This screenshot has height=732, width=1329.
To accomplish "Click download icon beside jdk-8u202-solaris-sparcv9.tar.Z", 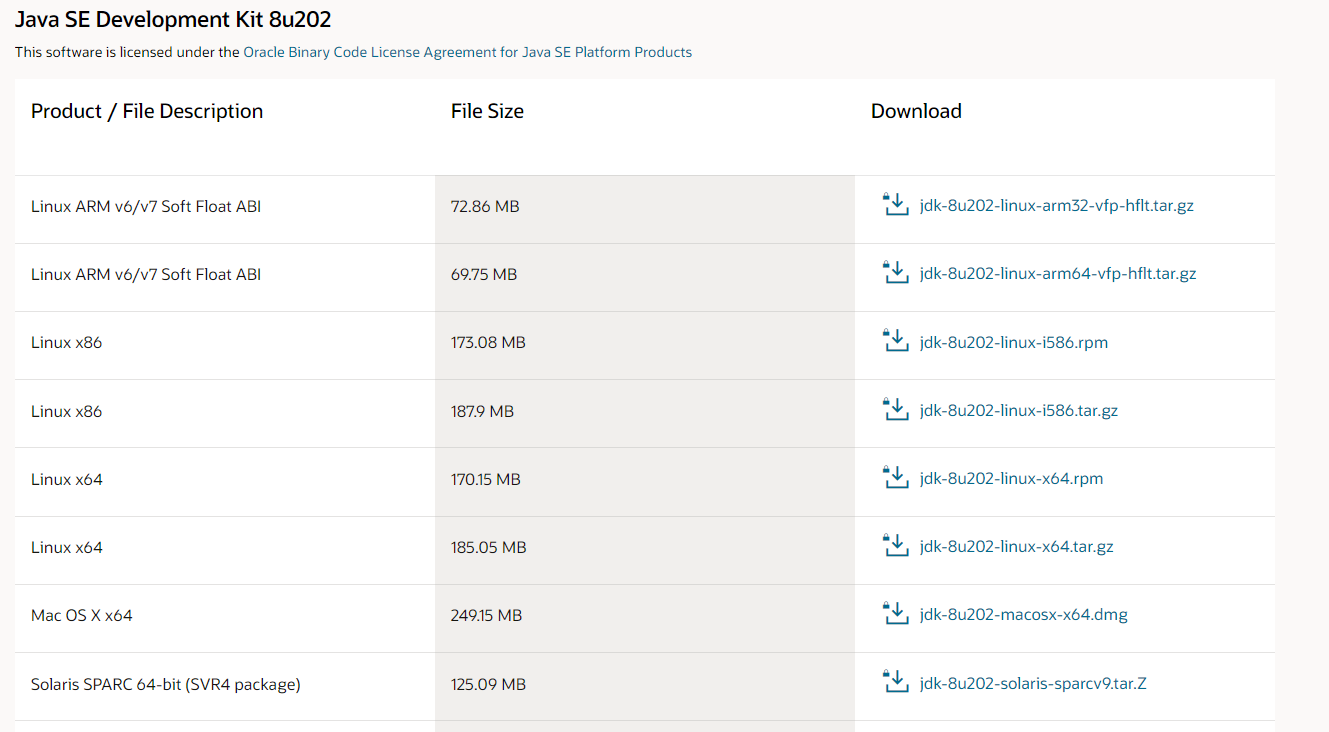I will pyautogui.click(x=895, y=683).
